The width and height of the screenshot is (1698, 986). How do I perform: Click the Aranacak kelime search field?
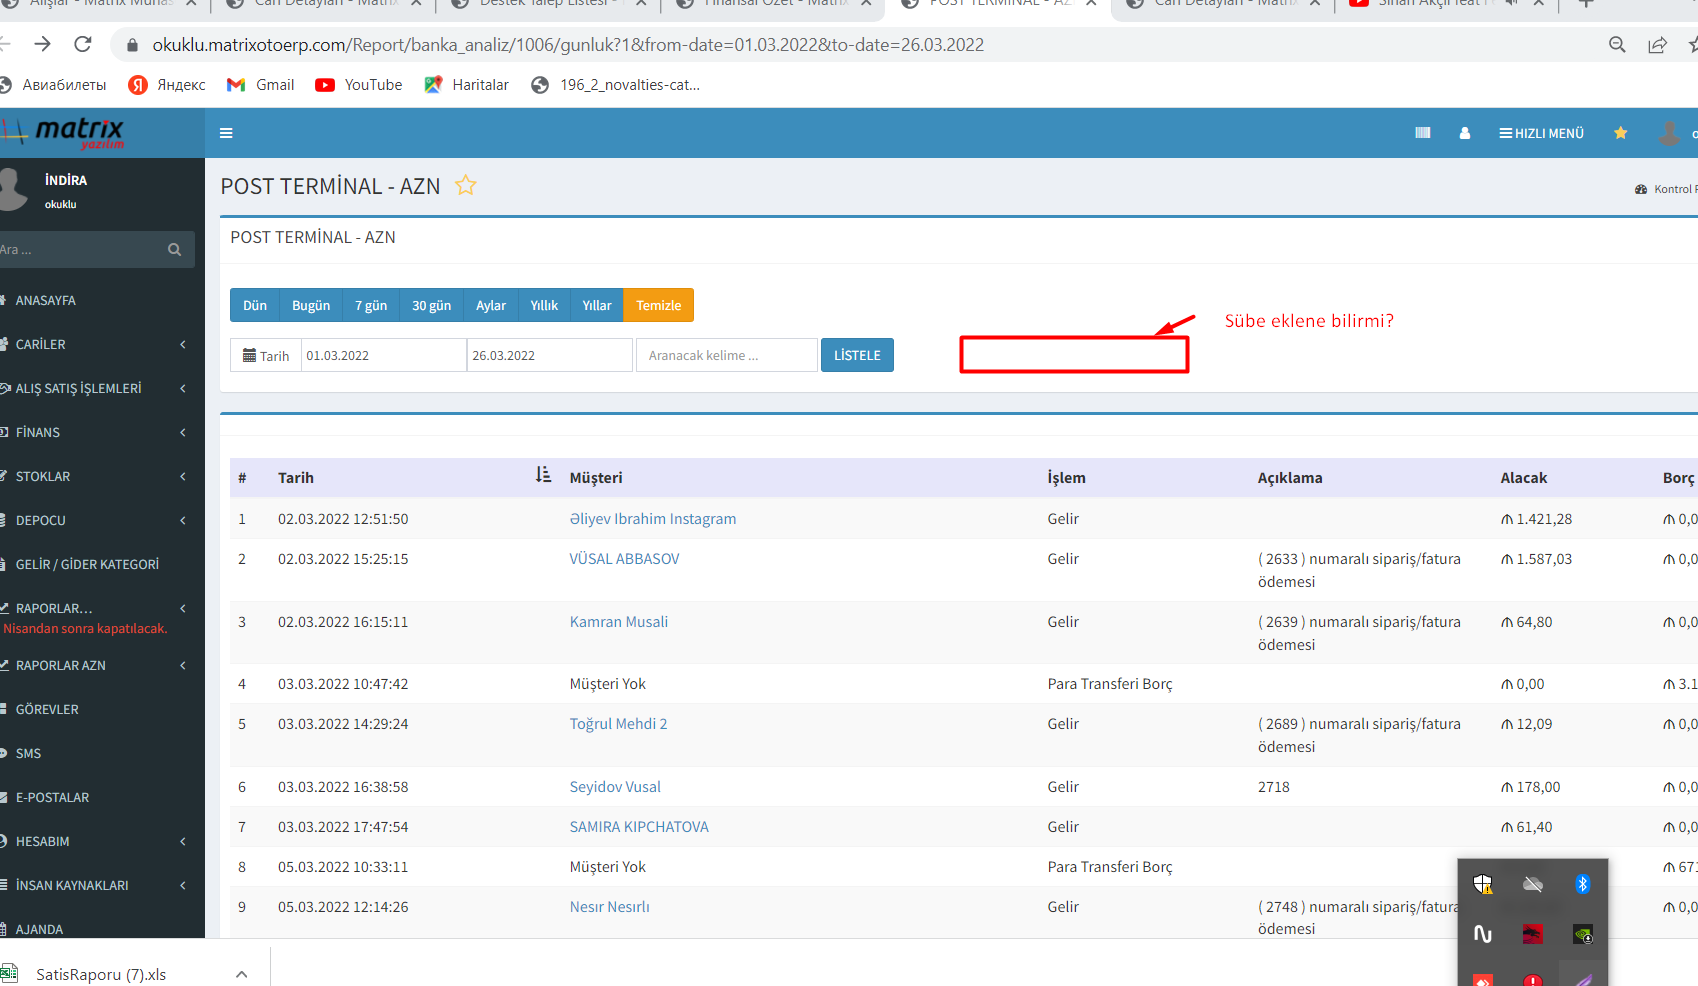point(726,356)
